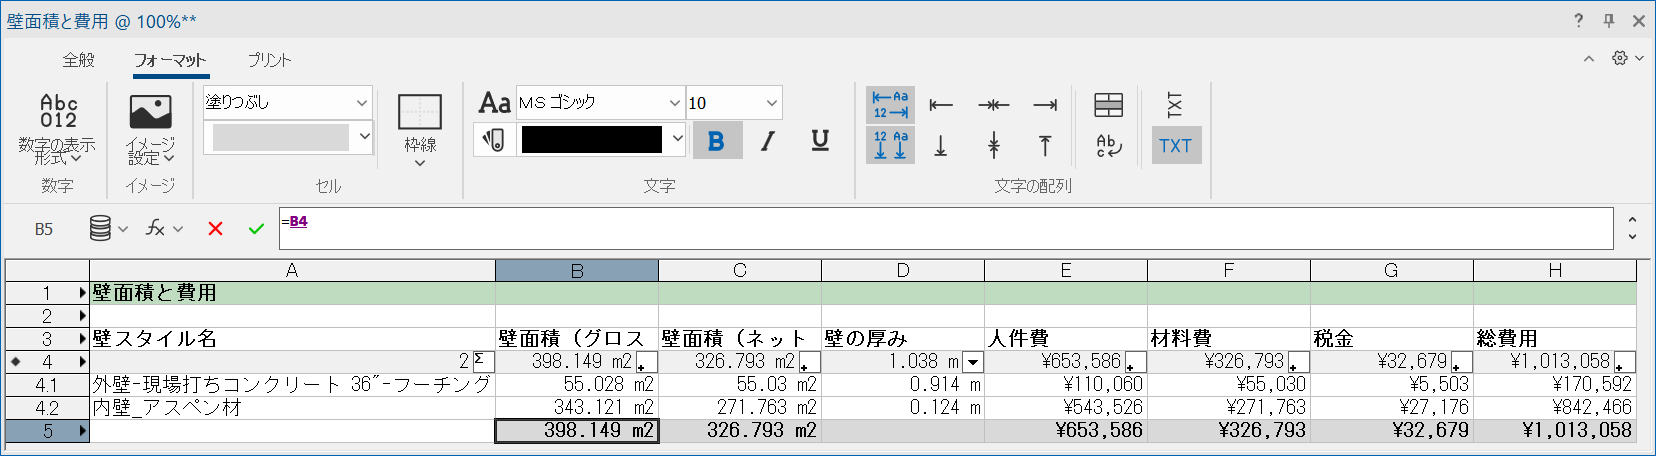The image size is (1656, 456).
Task: Align cell text to the bottom
Action: [941, 146]
